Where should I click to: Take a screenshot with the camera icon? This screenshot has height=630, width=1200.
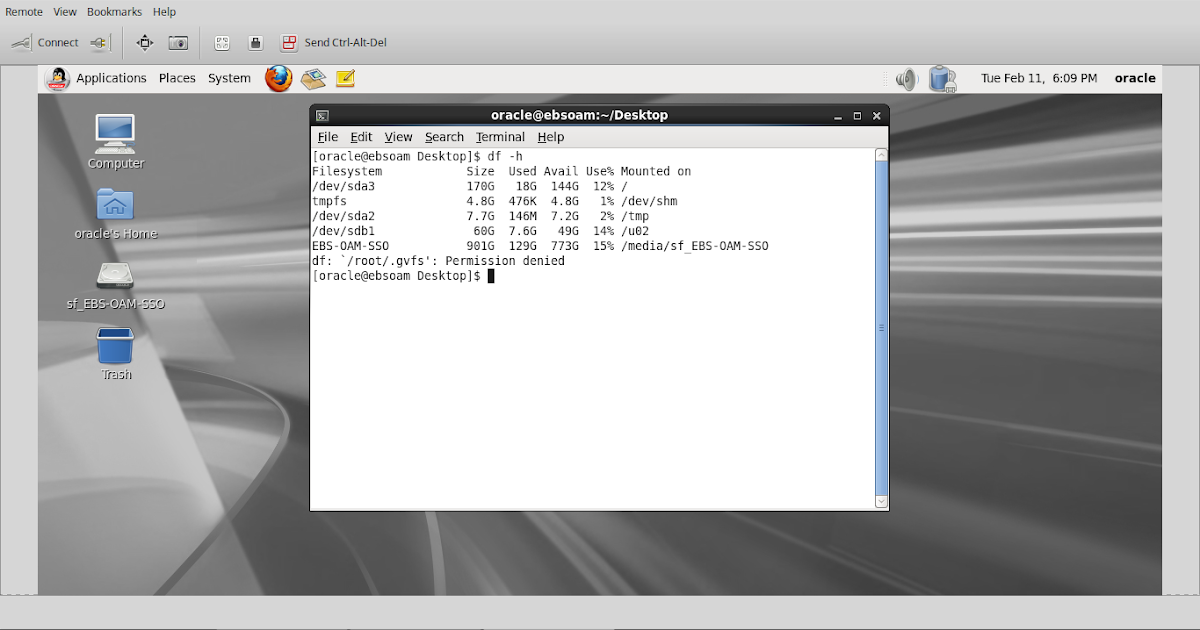click(x=178, y=43)
